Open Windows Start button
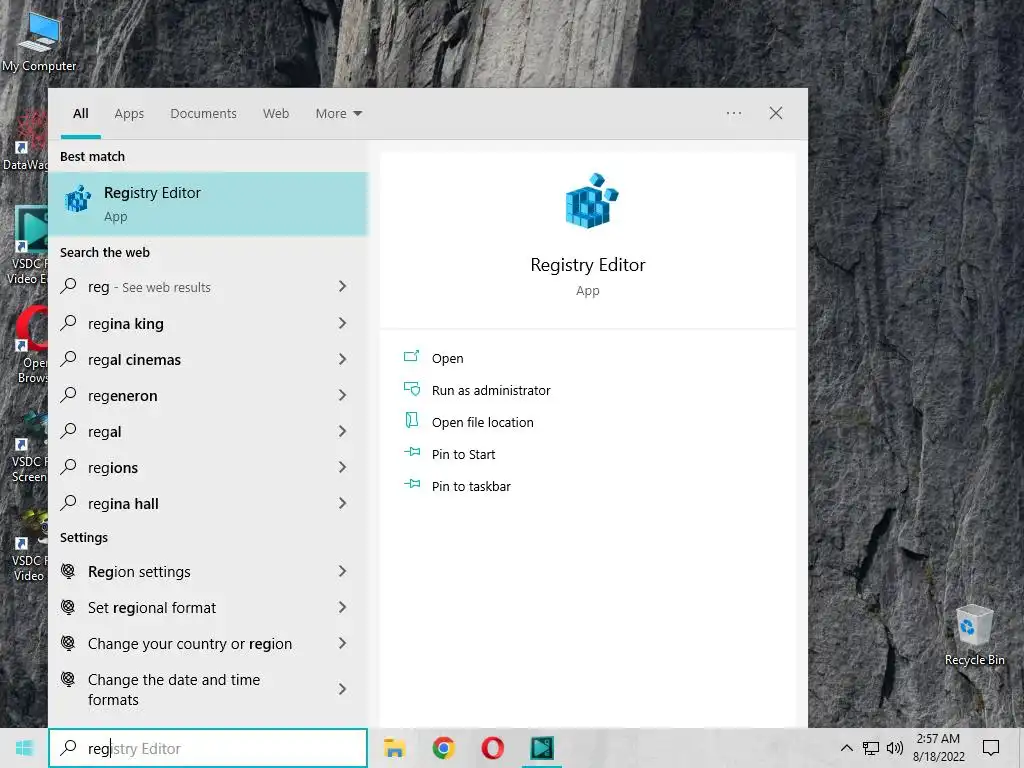1024x768 pixels. (x=24, y=748)
